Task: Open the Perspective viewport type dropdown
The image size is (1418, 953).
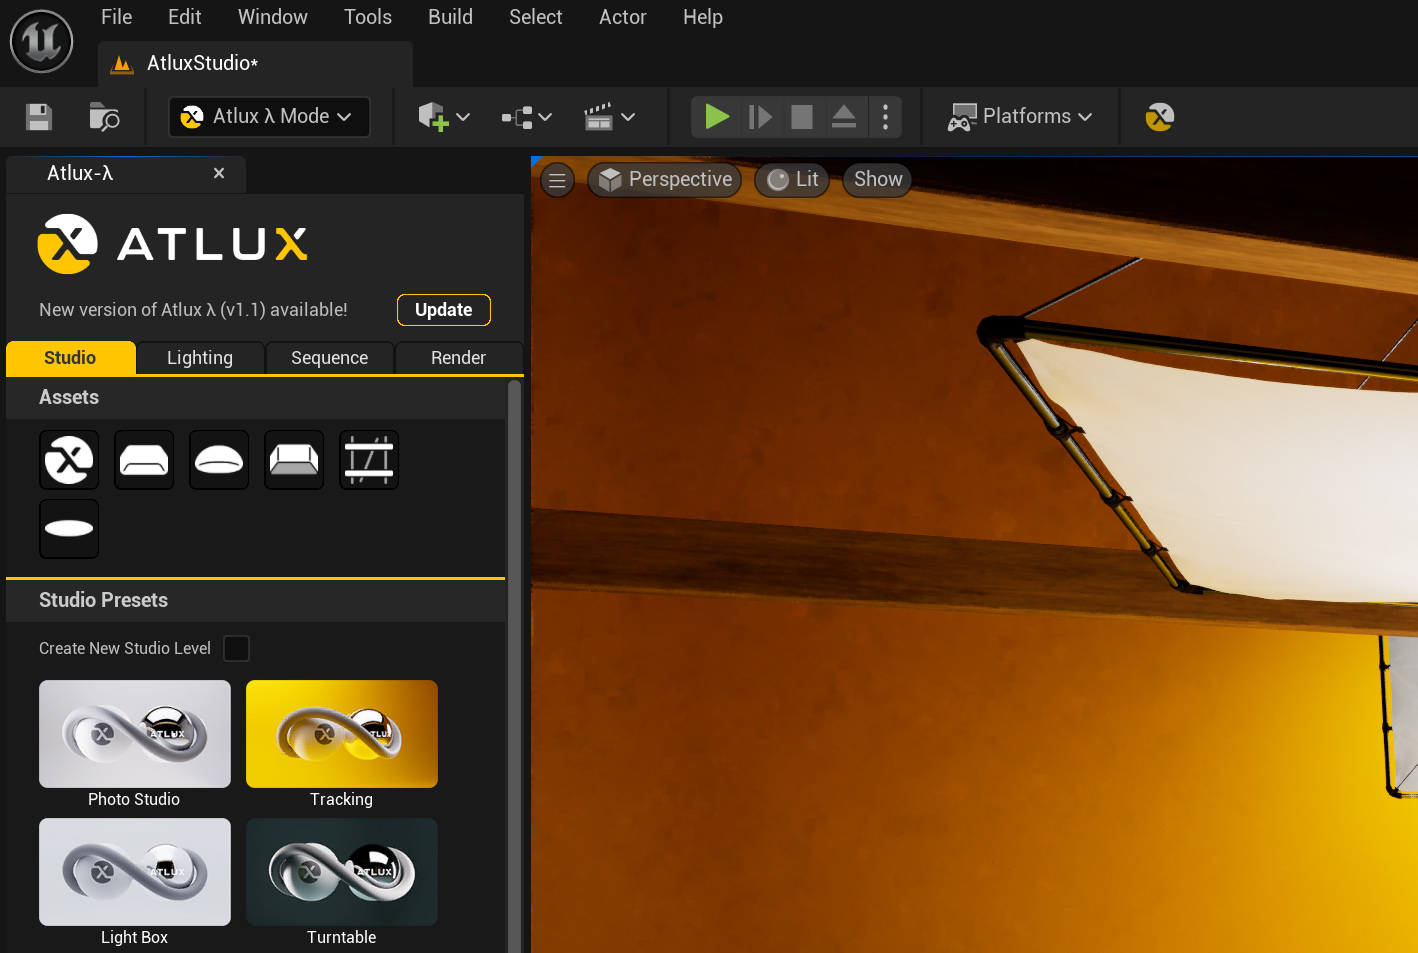Action: [x=665, y=180]
